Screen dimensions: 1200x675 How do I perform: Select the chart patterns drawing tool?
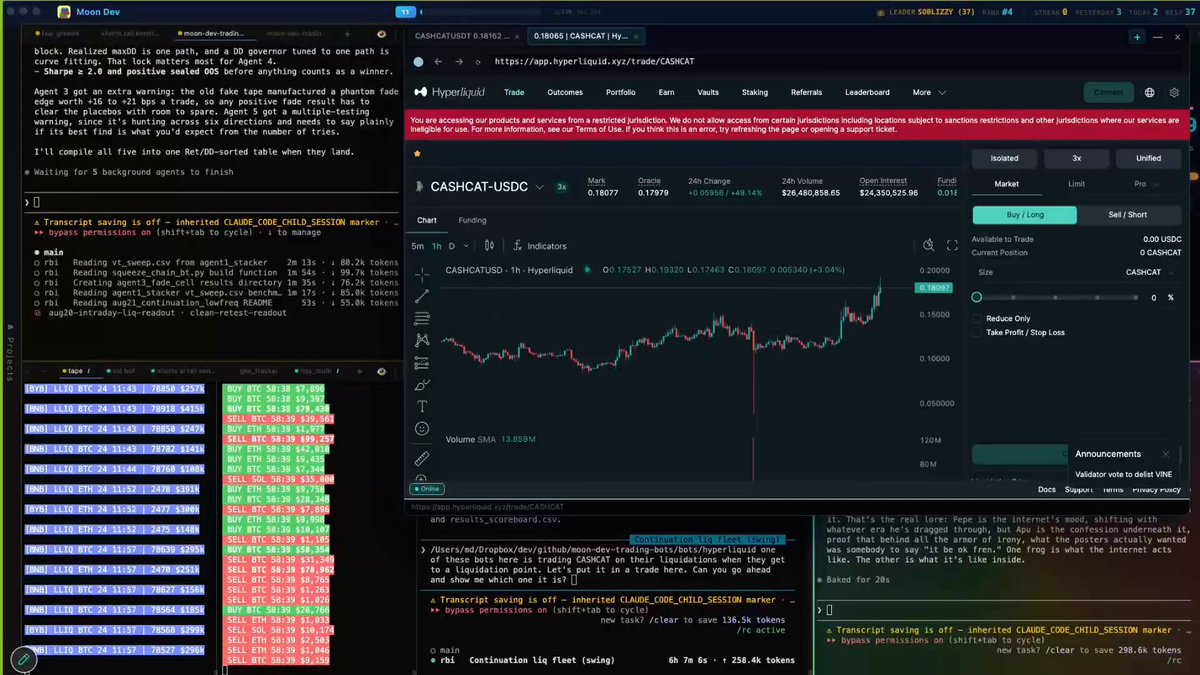pyautogui.click(x=422, y=340)
